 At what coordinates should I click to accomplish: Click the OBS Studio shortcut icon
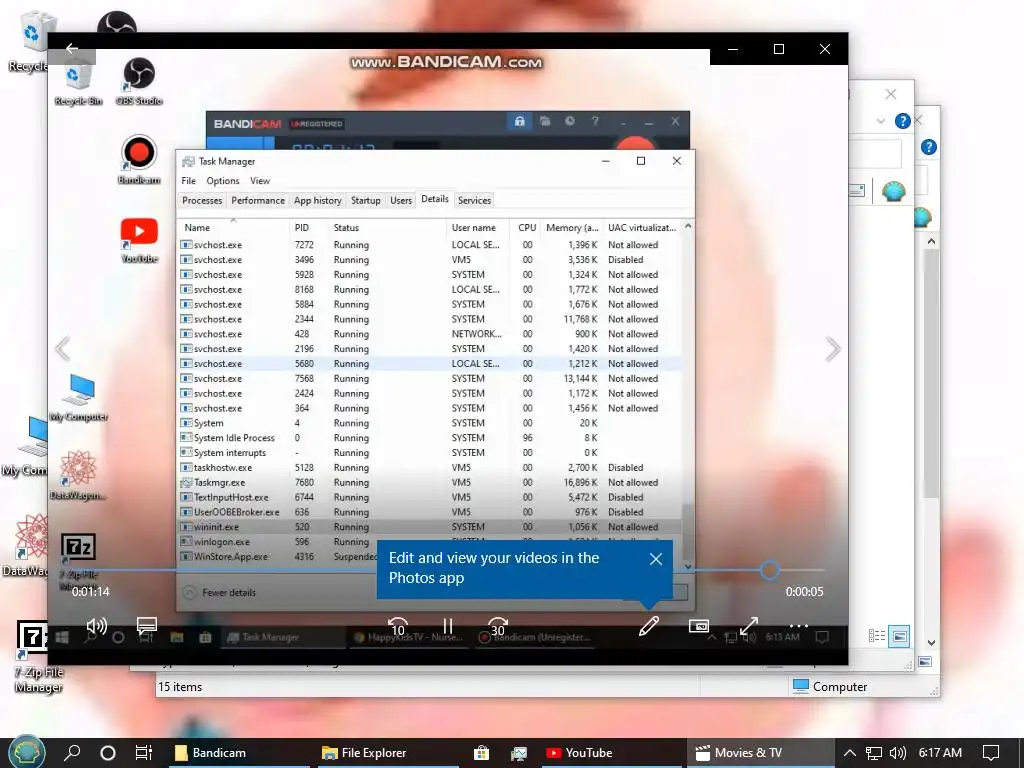click(x=139, y=81)
